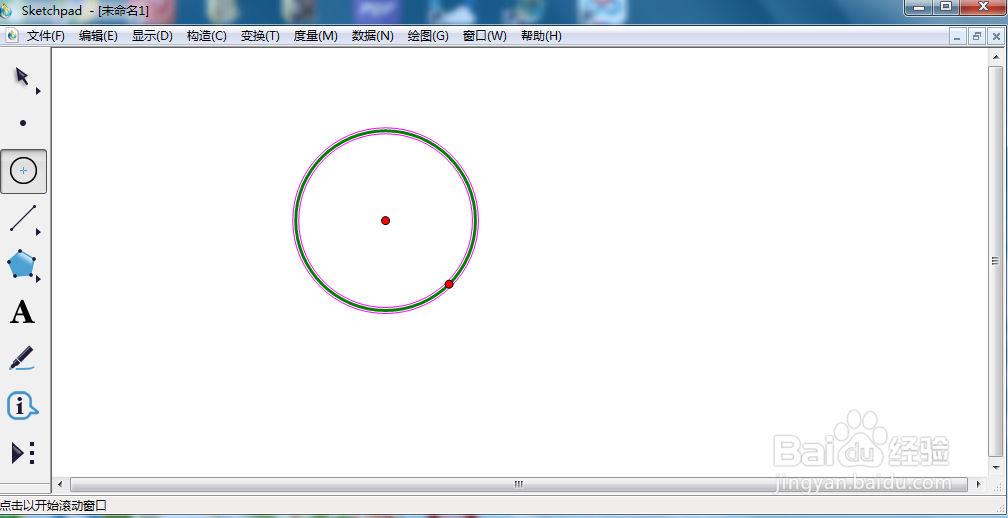Open the 变换(T) menu
The height and width of the screenshot is (518, 1008).
tap(260, 36)
